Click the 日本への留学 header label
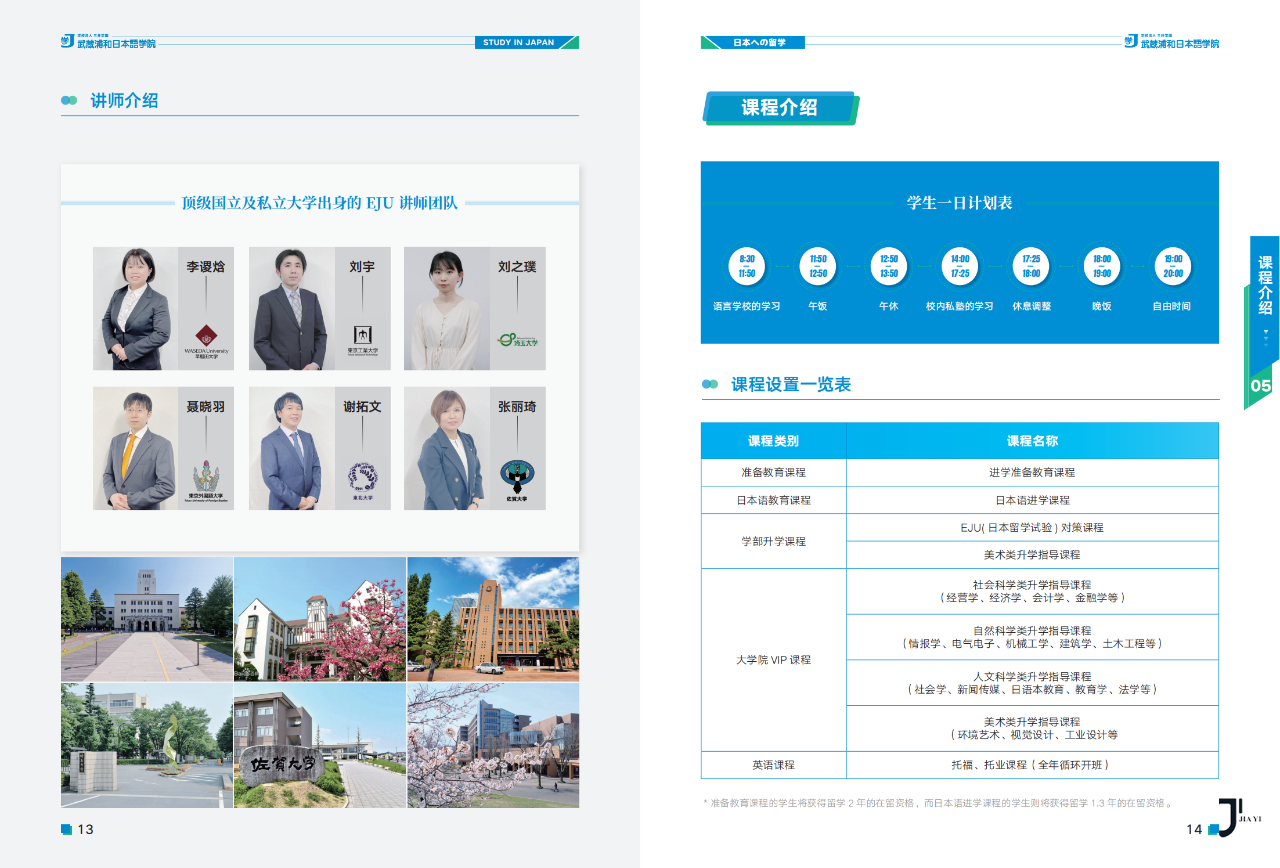Screen dimensions: 1280x868 pyautogui.click(x=753, y=43)
